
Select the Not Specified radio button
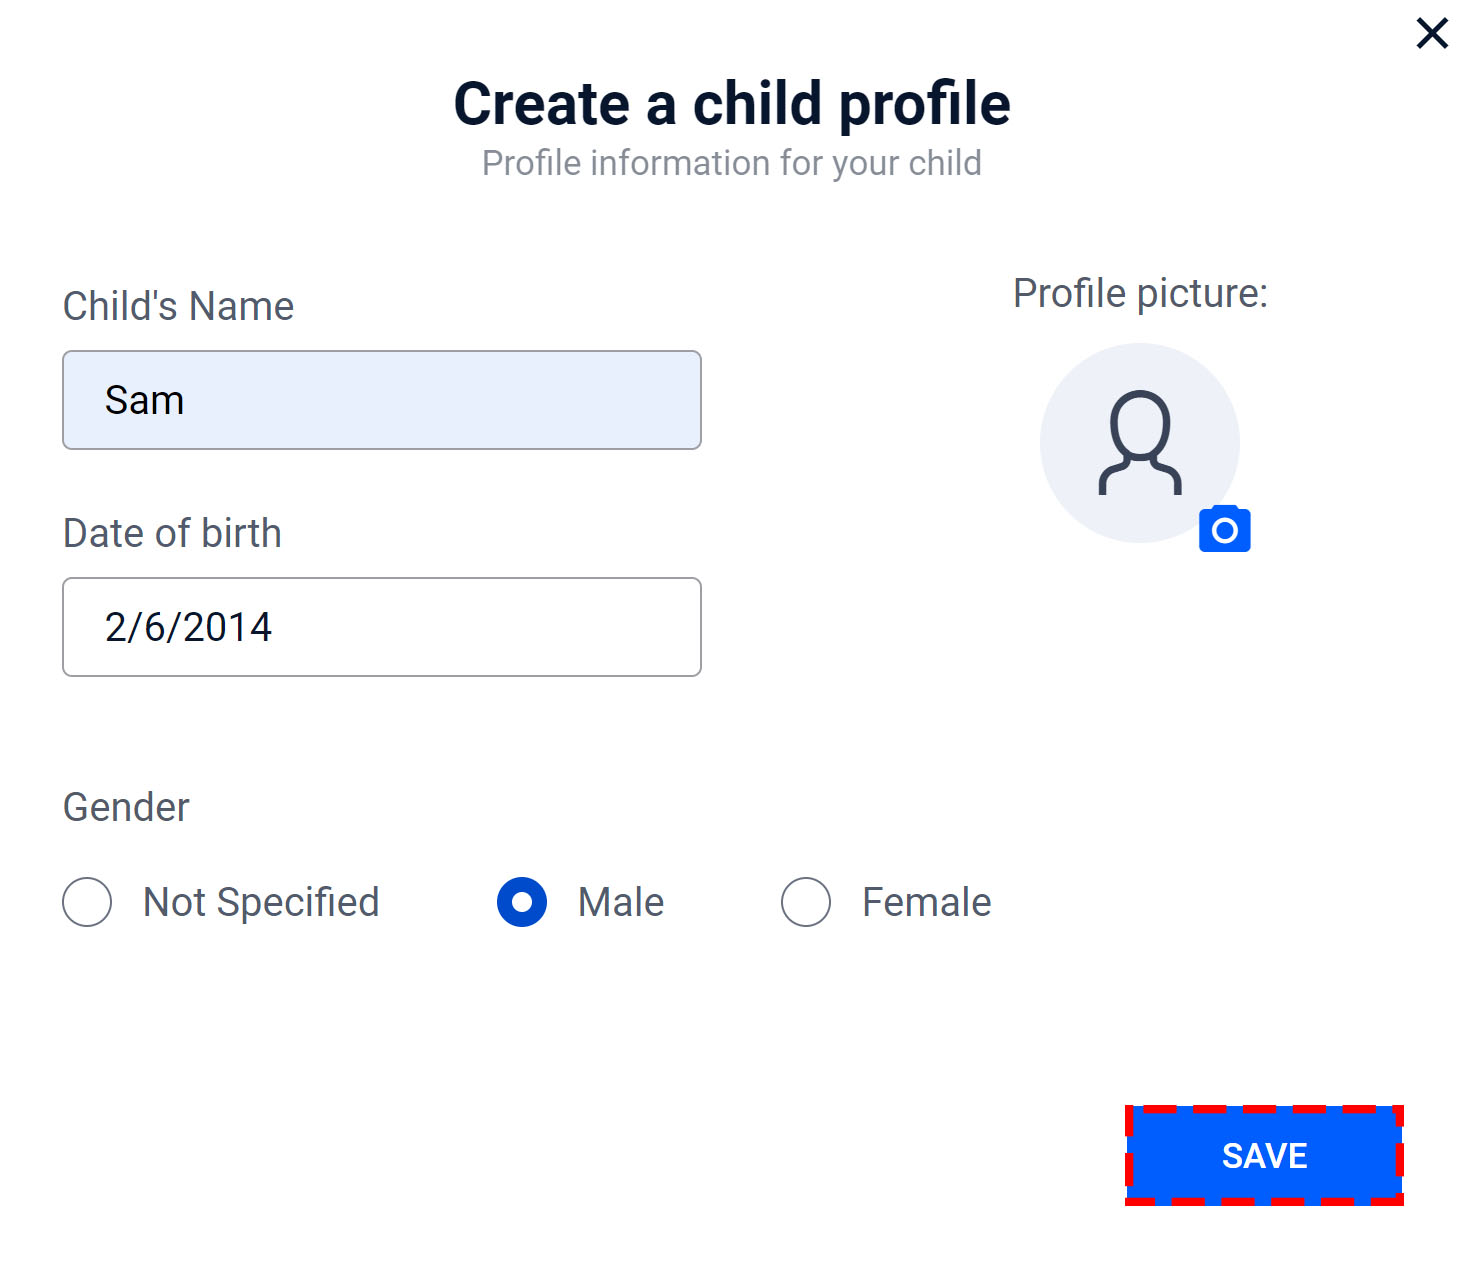coord(87,902)
